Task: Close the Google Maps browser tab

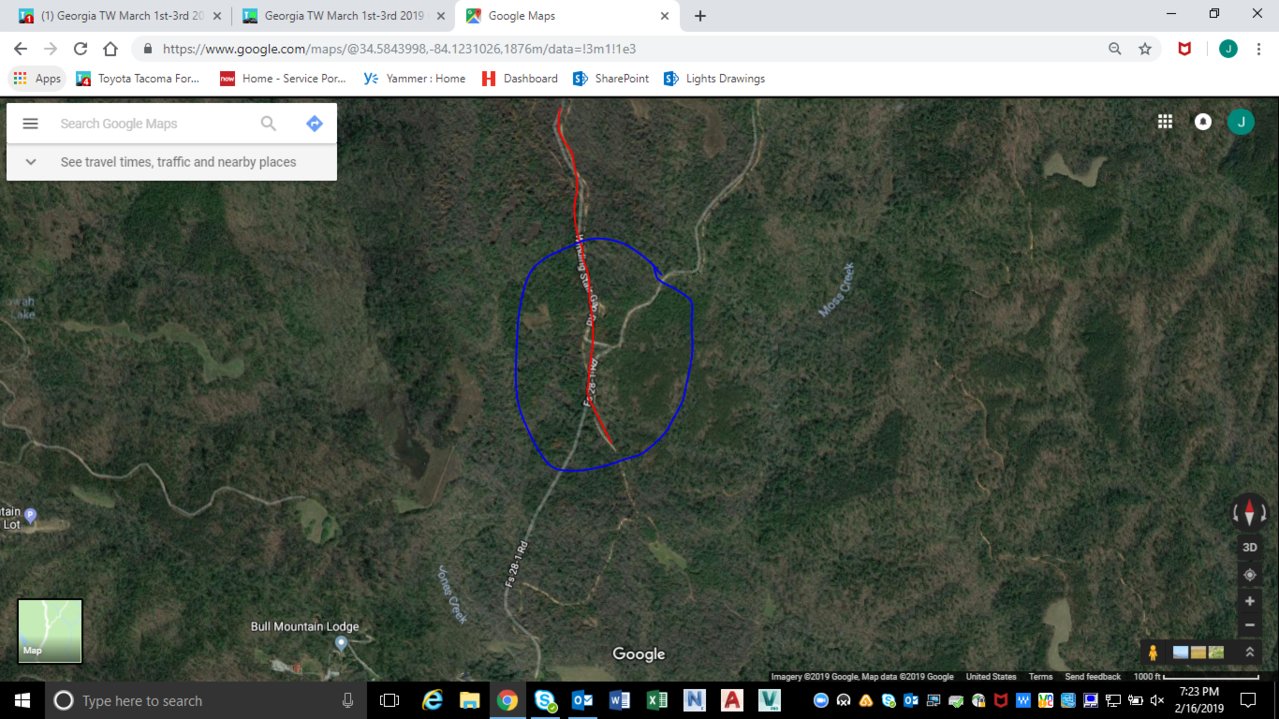Action: point(665,16)
